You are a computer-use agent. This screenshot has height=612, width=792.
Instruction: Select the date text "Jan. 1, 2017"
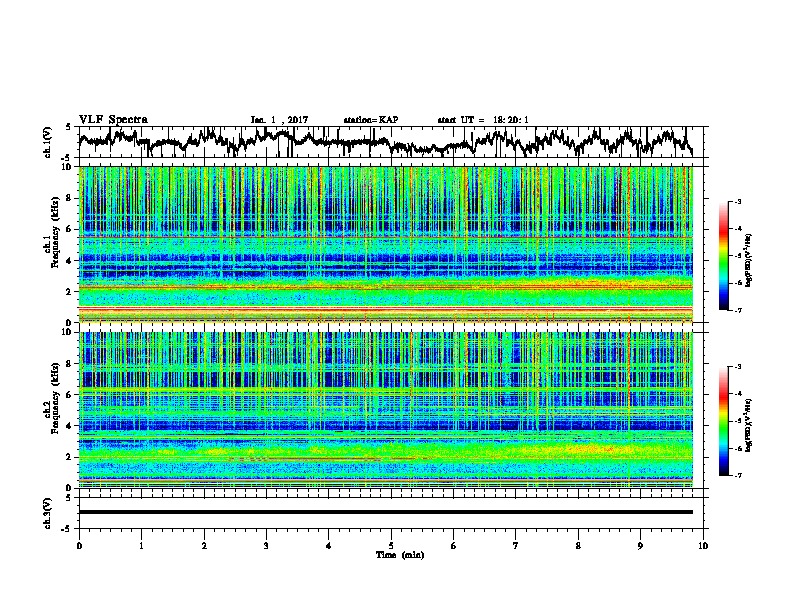coord(279,120)
